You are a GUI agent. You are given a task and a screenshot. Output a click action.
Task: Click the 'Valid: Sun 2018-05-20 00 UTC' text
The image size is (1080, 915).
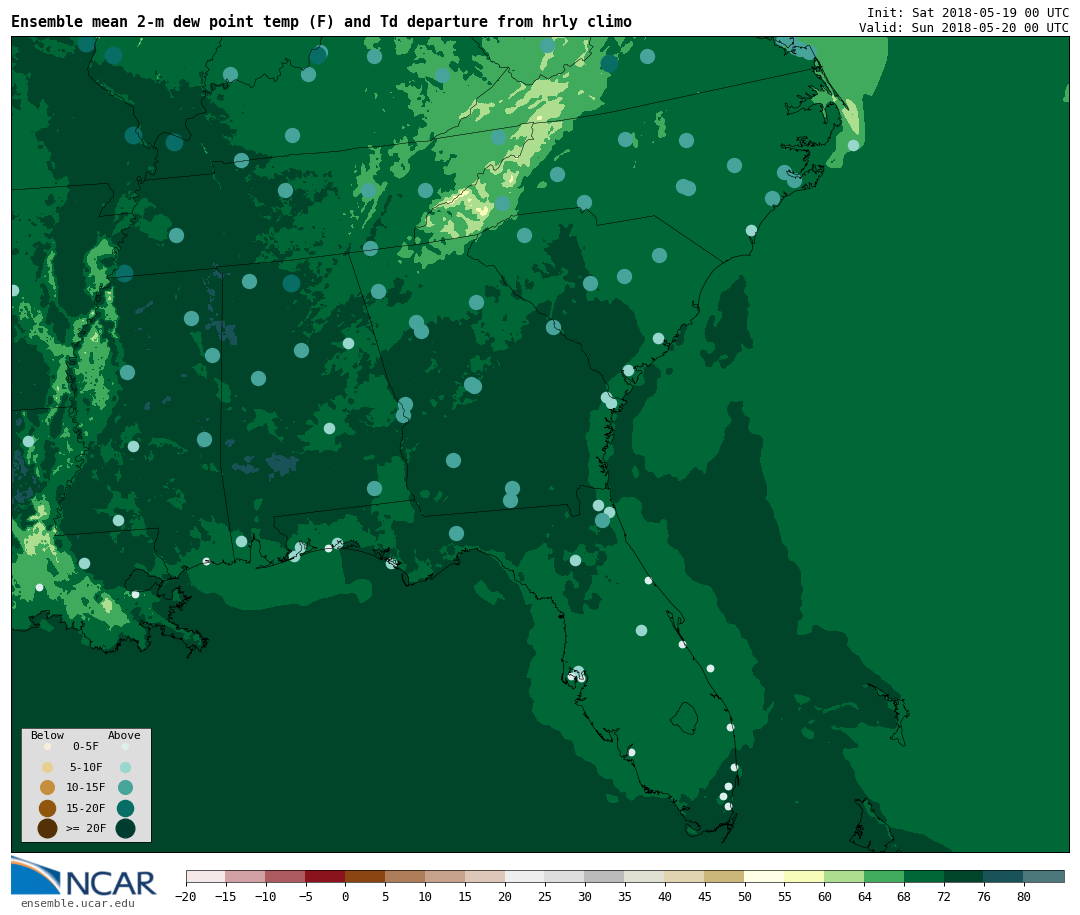coord(964,28)
